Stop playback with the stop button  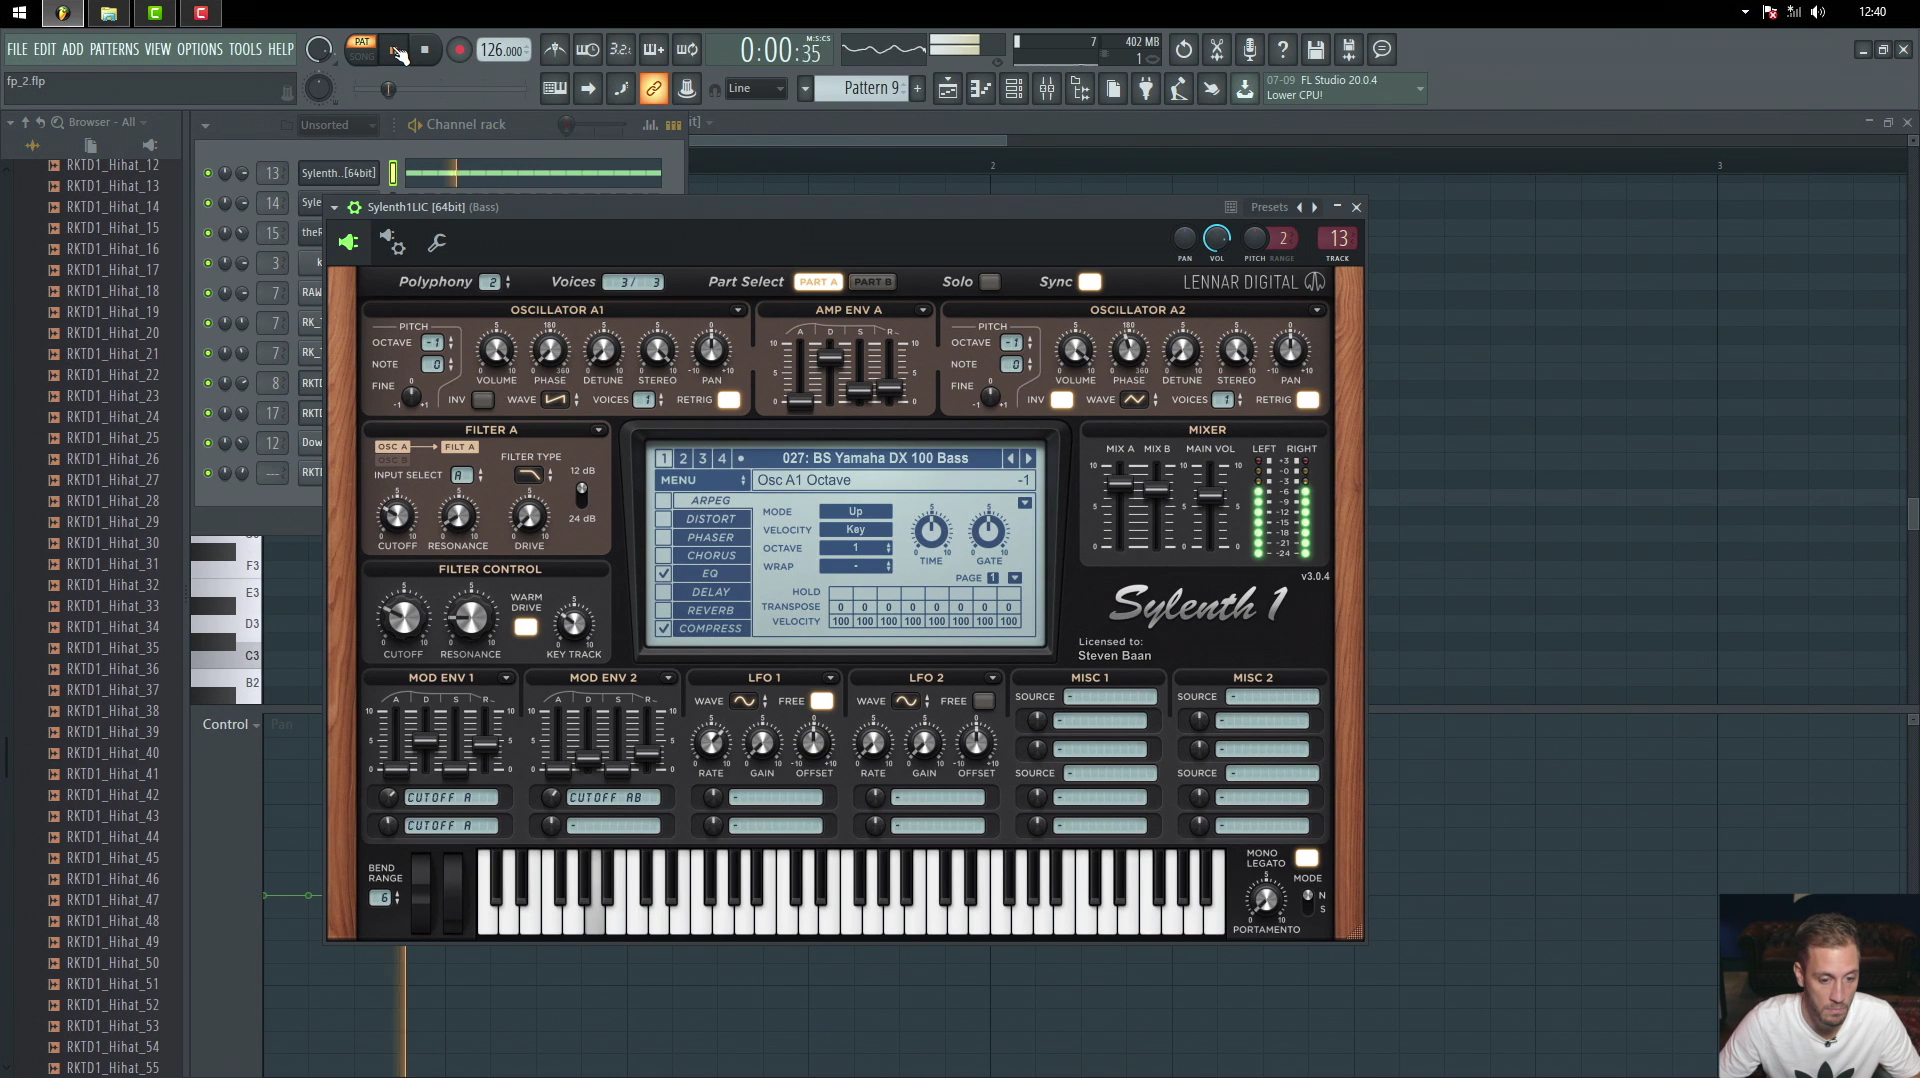[x=425, y=50]
